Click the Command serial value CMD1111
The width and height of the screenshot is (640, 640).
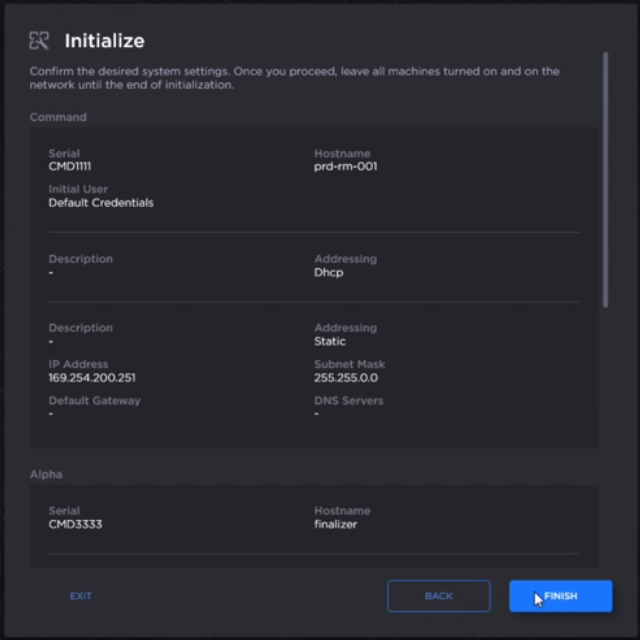pos(70,166)
